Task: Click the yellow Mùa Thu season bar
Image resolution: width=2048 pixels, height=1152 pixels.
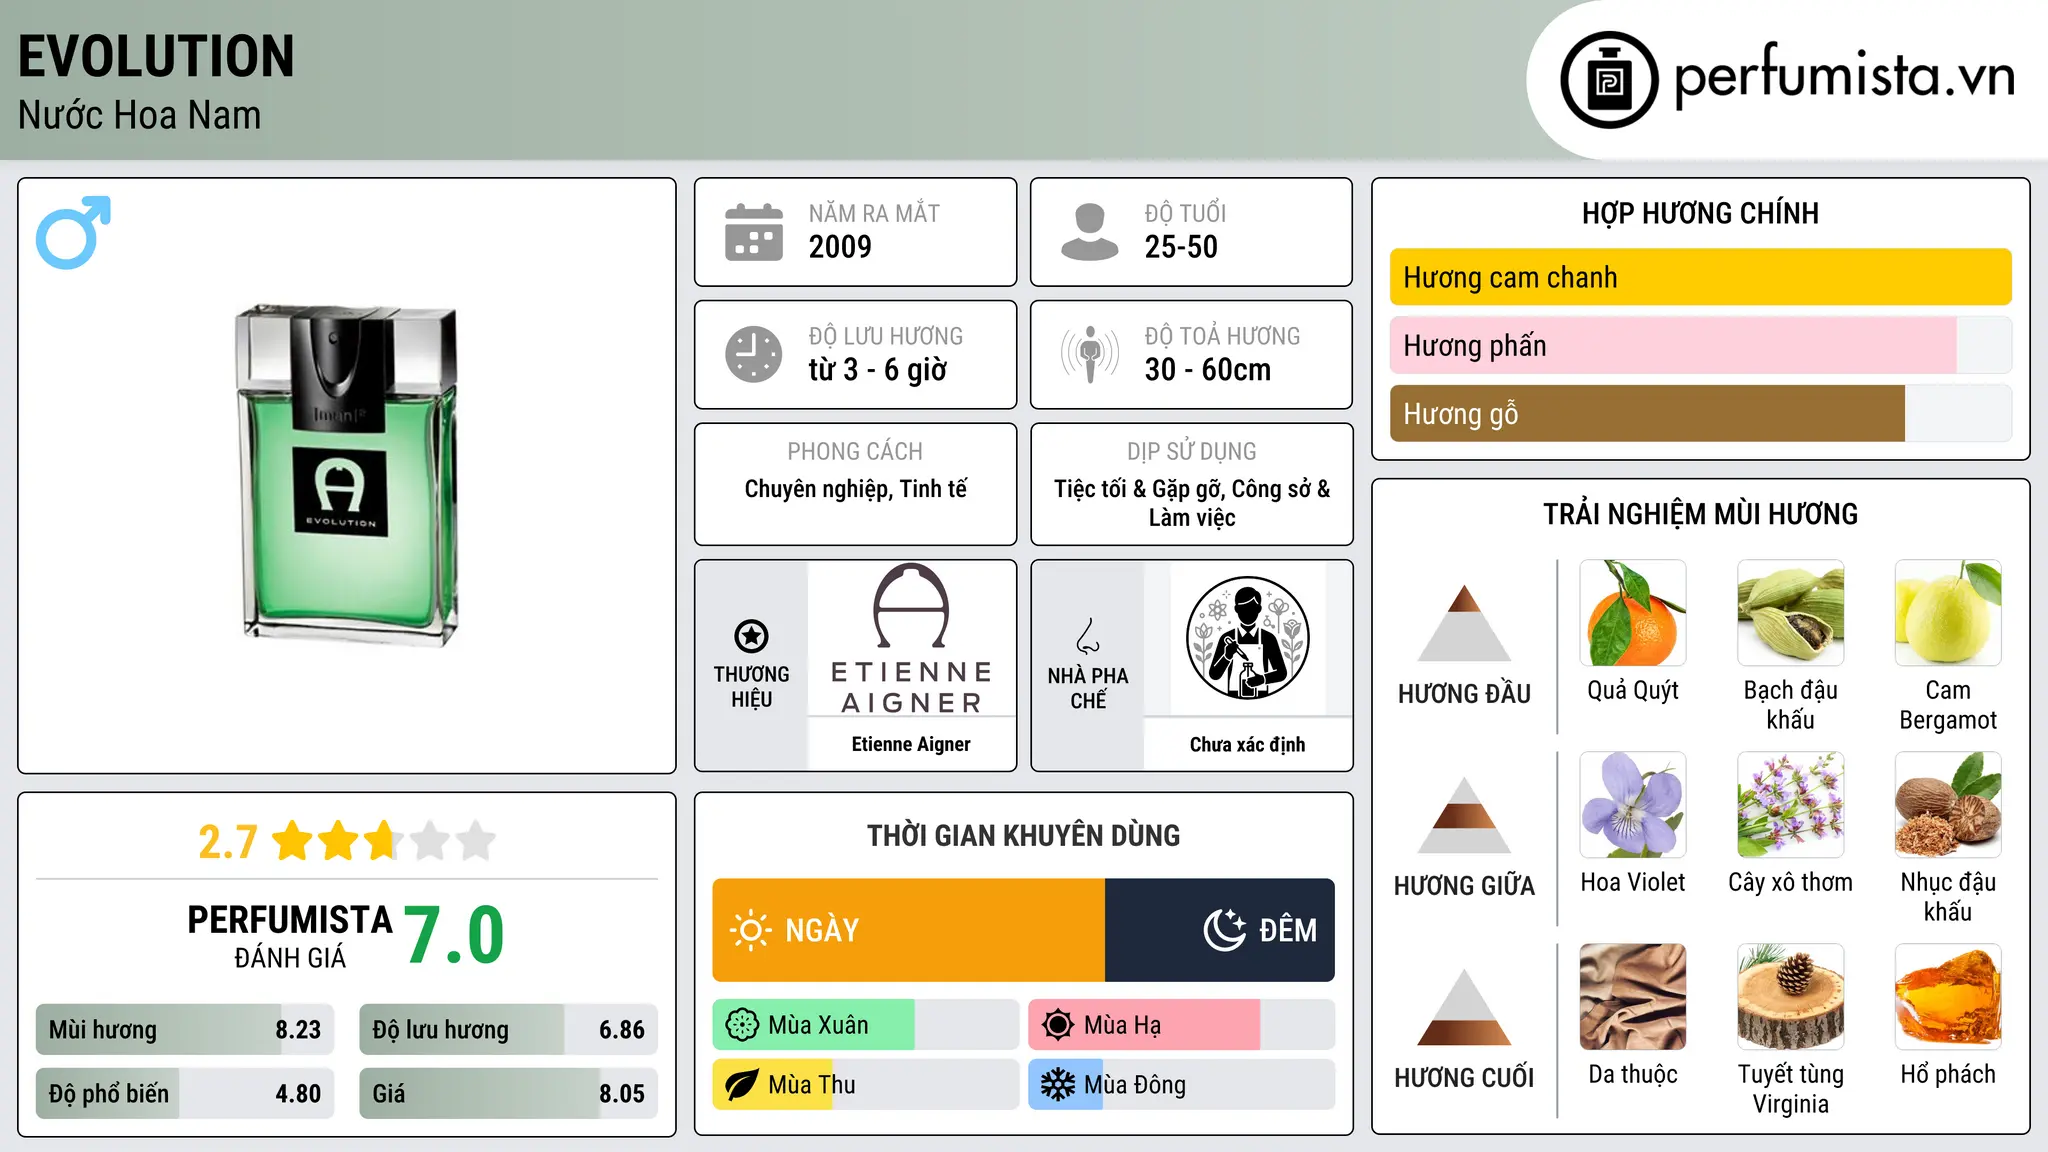Action: click(x=865, y=1085)
